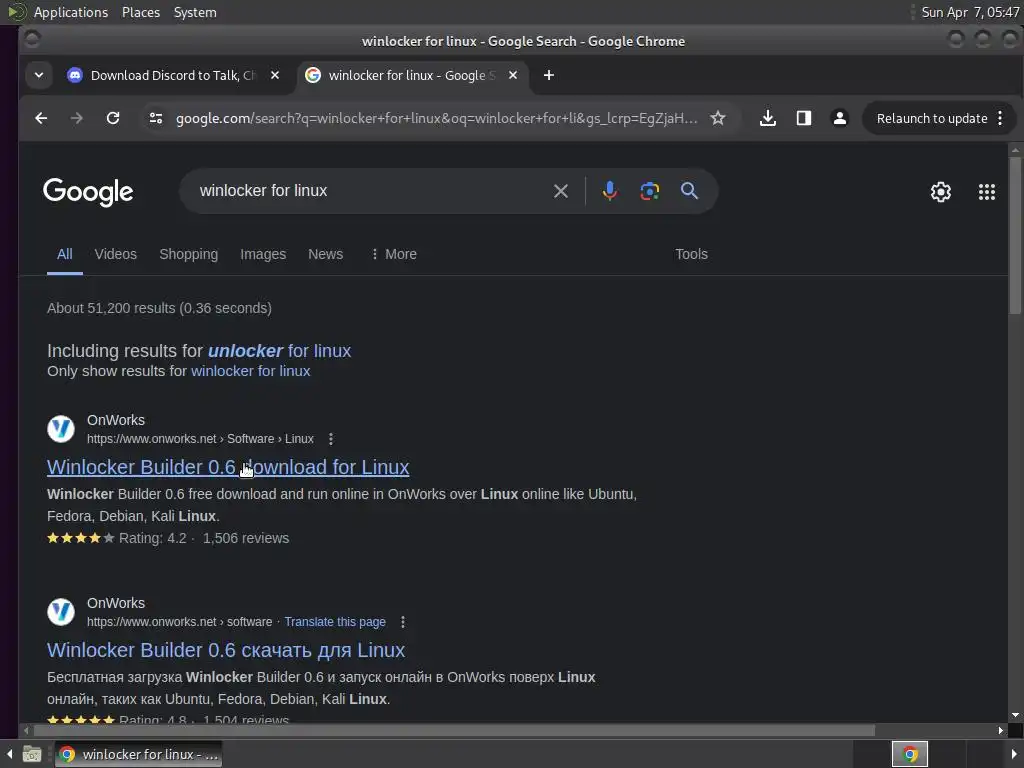The height and width of the screenshot is (768, 1024).
Task: Expand the More search filters menu
Action: (x=394, y=254)
